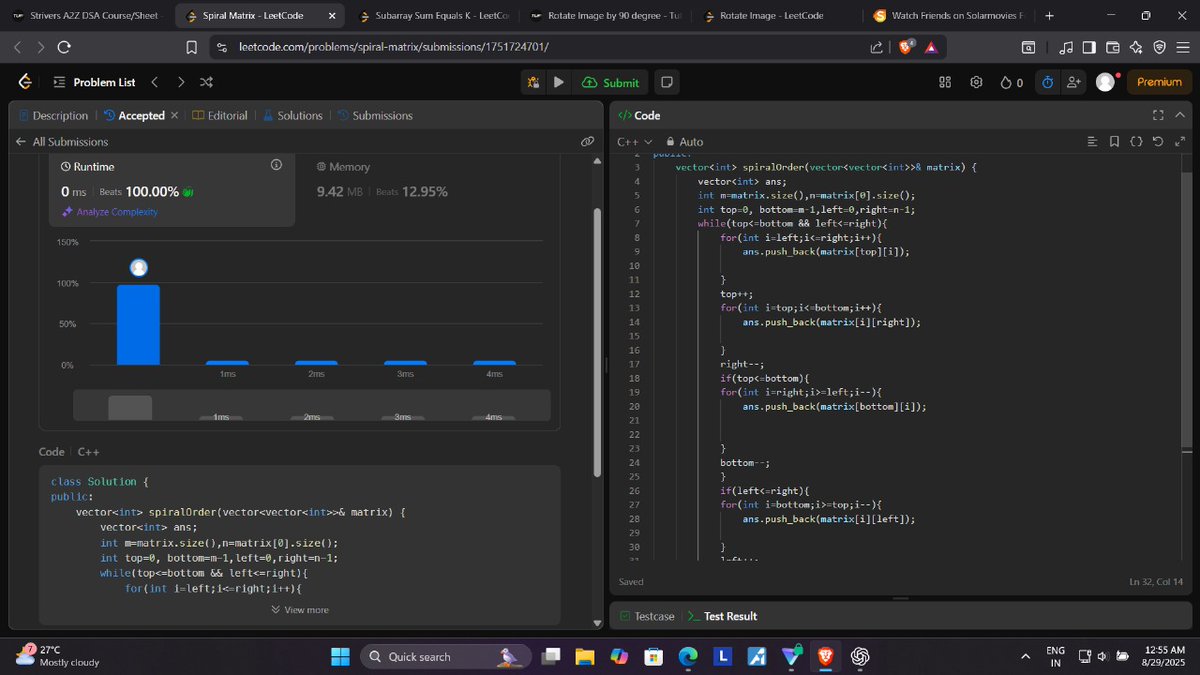Screen dimensions: 1200x675
Task: Submit the solution
Action: pyautogui.click(x=610, y=82)
